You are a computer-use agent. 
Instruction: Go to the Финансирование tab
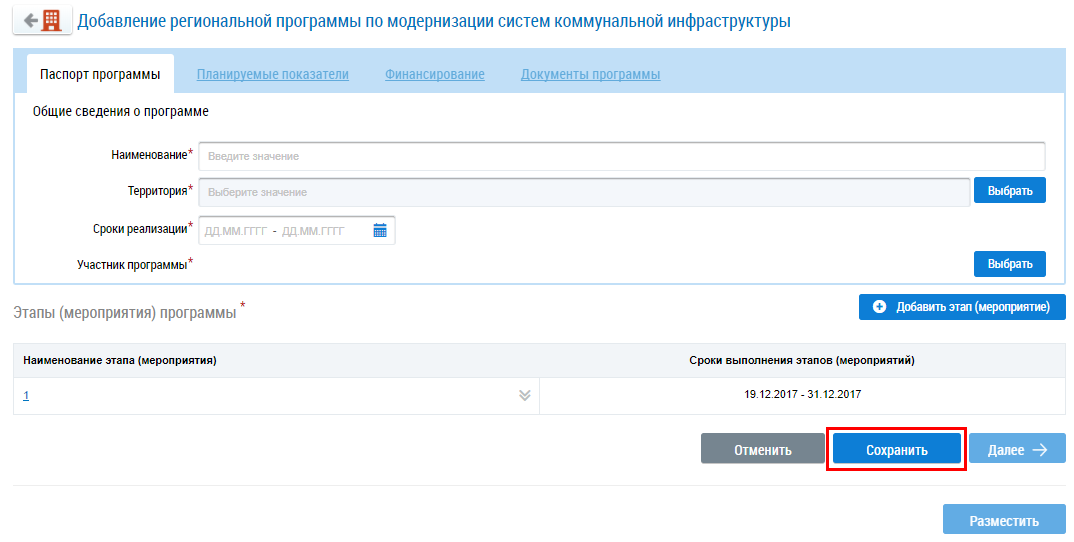435,75
